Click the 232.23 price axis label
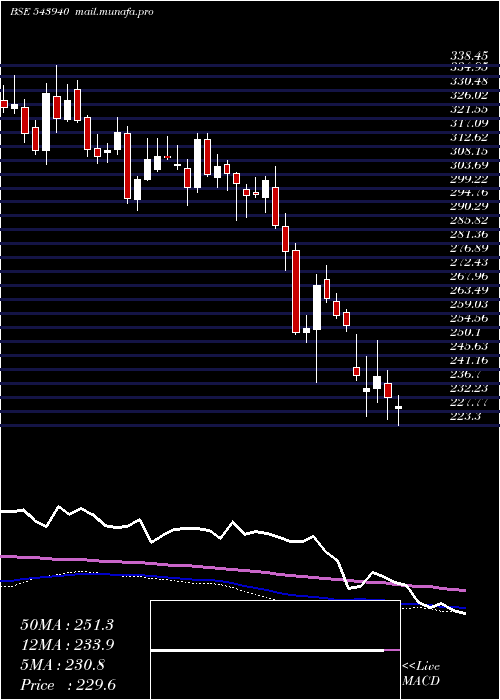 468,388
